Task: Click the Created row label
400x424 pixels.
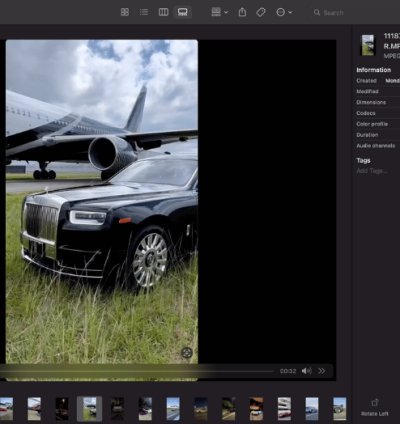Action: pyautogui.click(x=366, y=81)
